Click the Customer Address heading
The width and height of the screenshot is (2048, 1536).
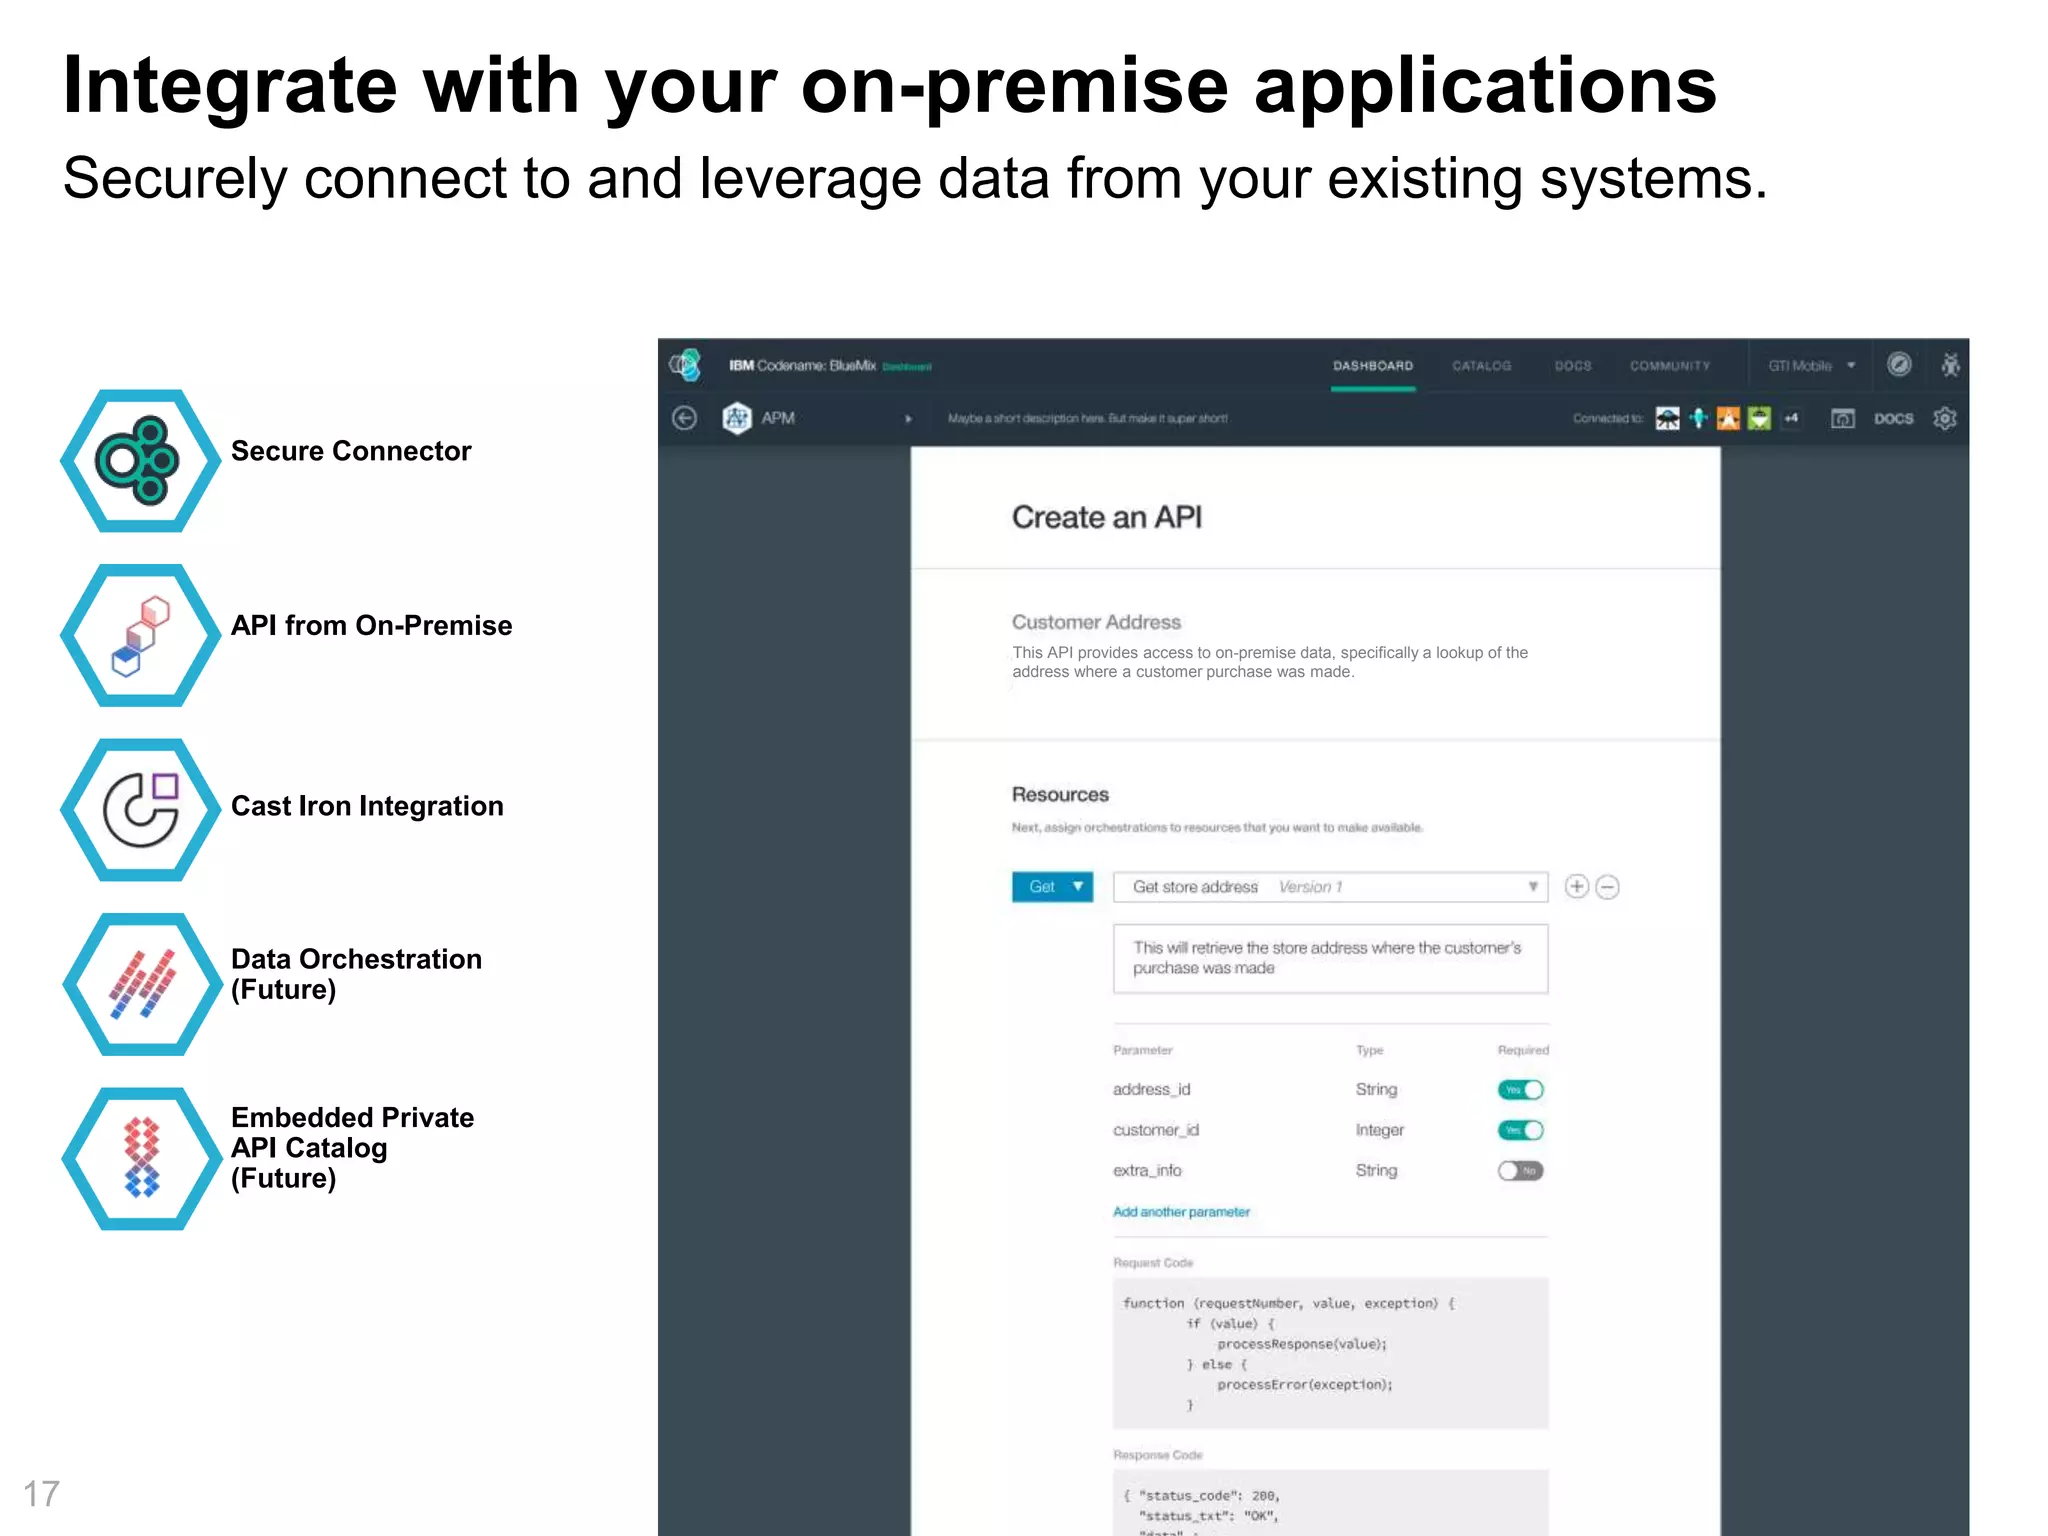(1096, 622)
